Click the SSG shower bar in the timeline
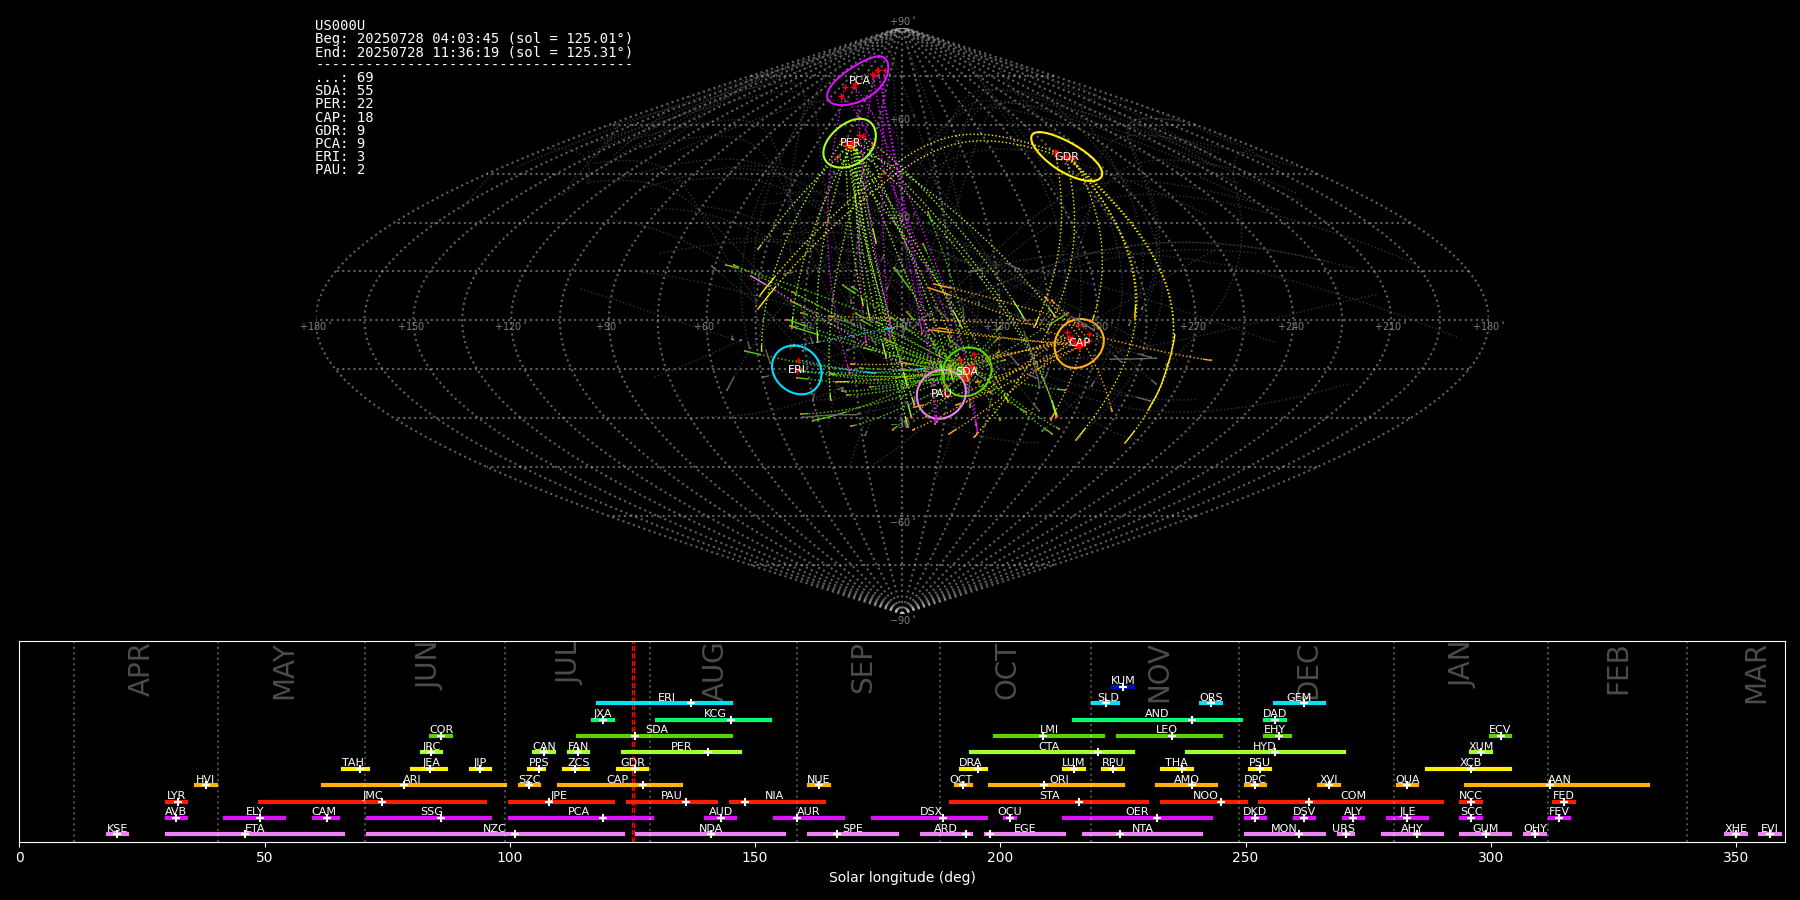Screen dimensions: 1800x900 coord(429,818)
